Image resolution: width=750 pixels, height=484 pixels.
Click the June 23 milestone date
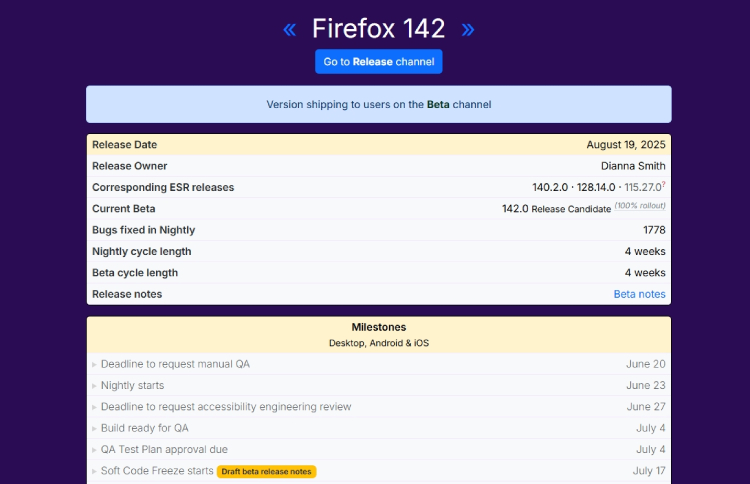[646, 385]
